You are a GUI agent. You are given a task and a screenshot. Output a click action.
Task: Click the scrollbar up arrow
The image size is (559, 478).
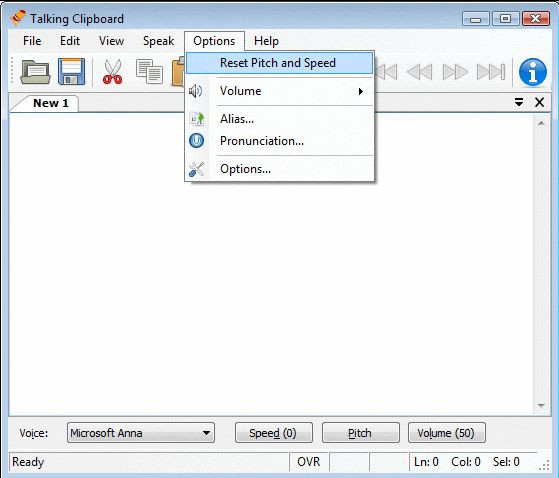(541, 123)
